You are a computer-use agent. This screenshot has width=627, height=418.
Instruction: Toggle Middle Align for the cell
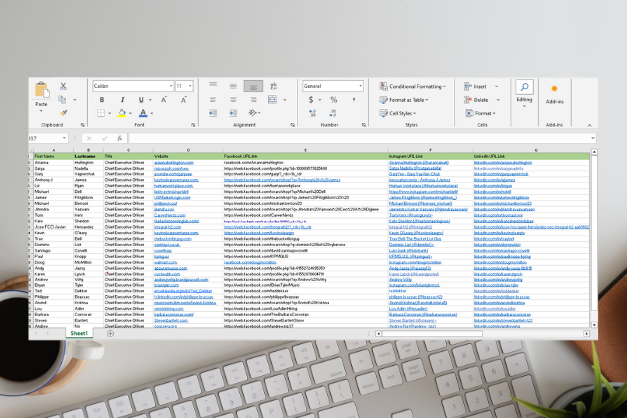[233, 86]
